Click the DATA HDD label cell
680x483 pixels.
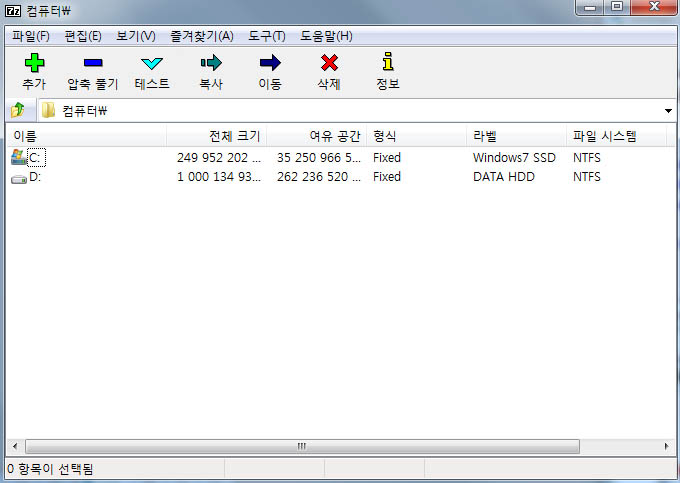[x=504, y=177]
